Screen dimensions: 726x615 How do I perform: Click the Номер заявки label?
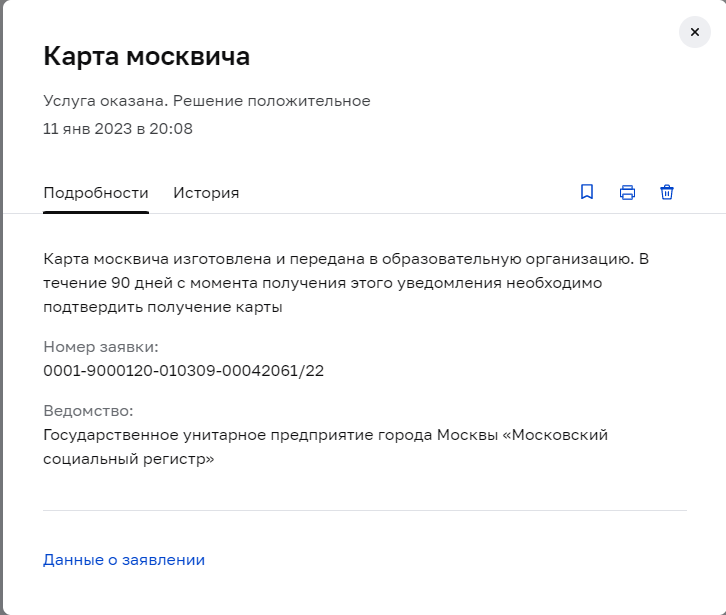[x=101, y=347]
